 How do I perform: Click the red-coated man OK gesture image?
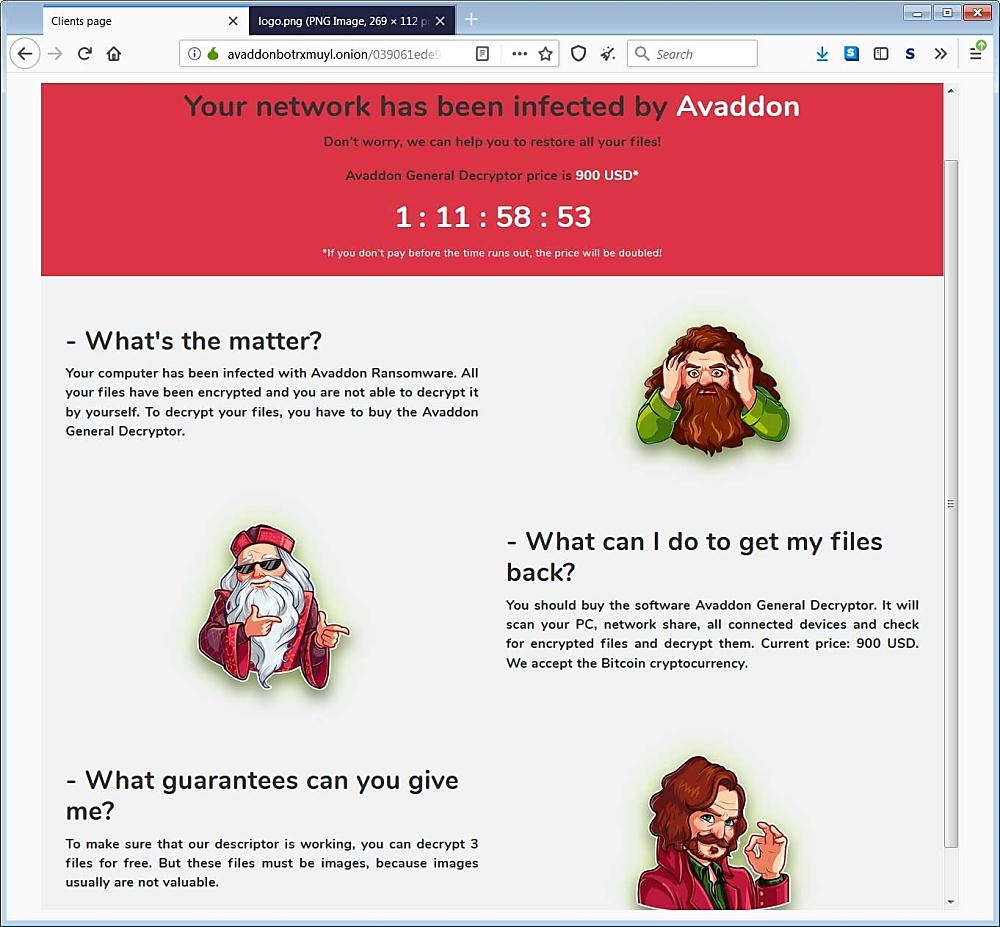tap(712, 832)
